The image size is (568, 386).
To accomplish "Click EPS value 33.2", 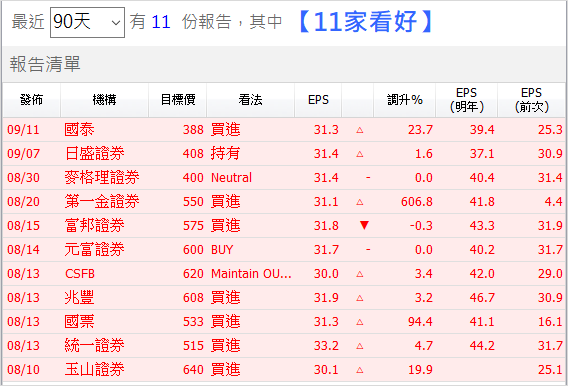I will (326, 345).
